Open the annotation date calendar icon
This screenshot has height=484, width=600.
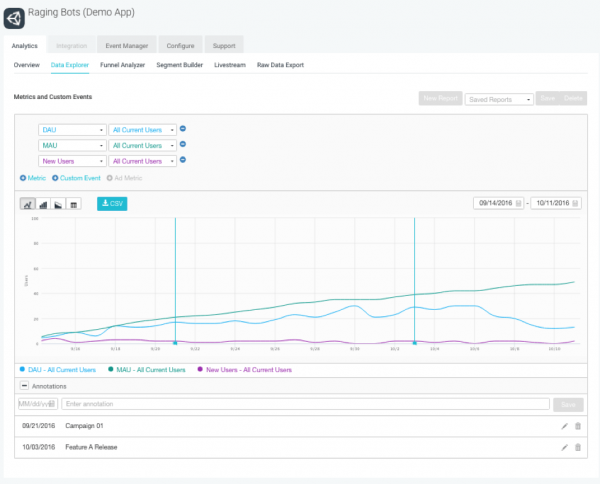(52, 404)
